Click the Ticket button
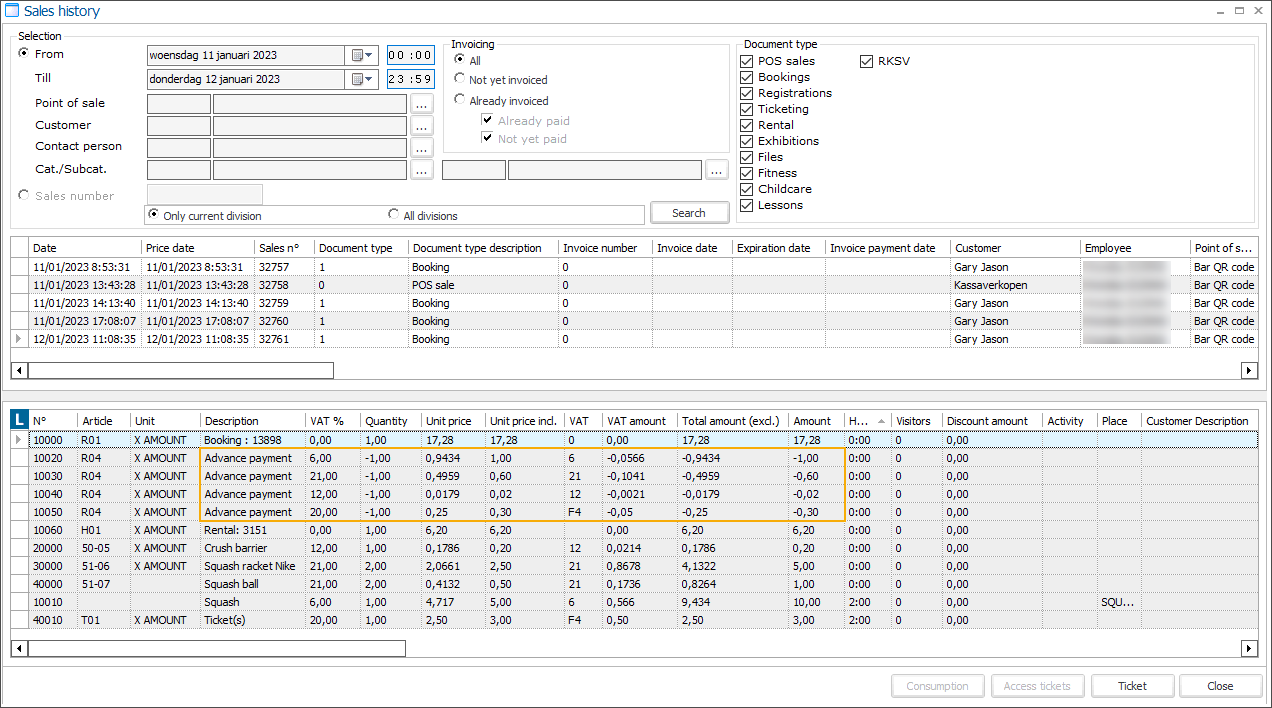1272x708 pixels. 1132,686
